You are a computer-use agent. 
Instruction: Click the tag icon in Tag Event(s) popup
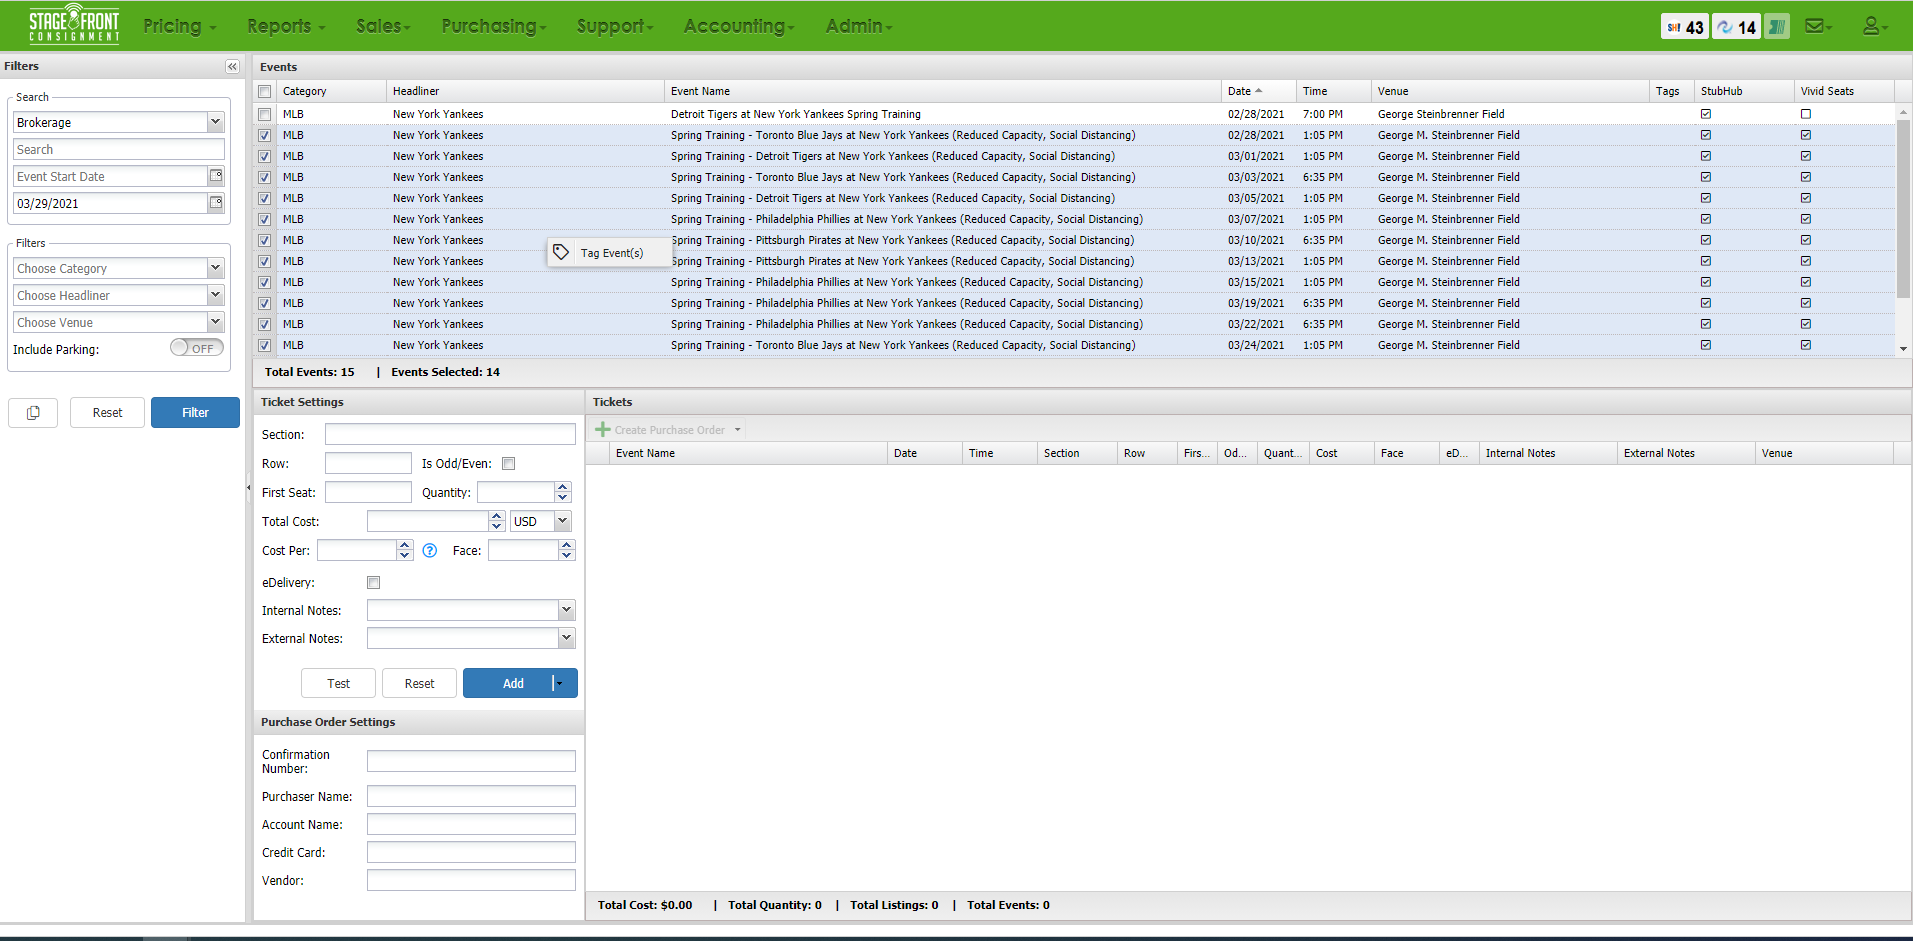[561, 252]
